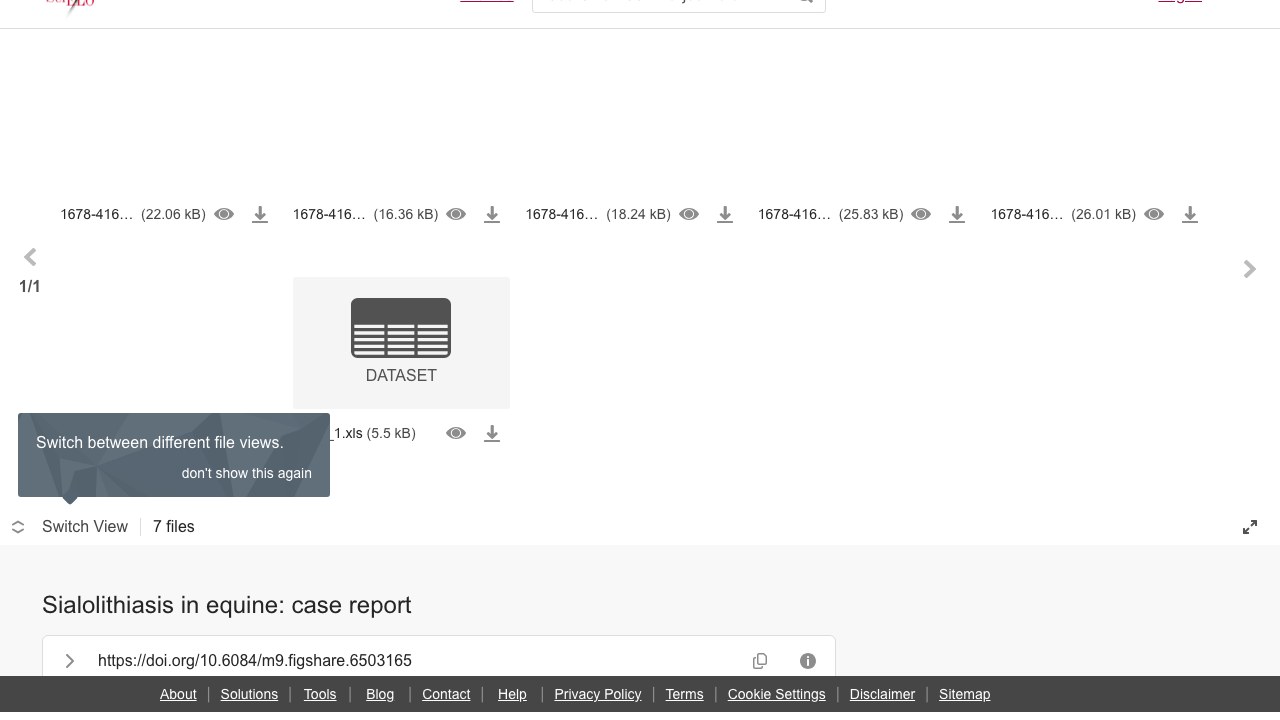
Task: Open the Blog footer link
Action: [x=380, y=694]
